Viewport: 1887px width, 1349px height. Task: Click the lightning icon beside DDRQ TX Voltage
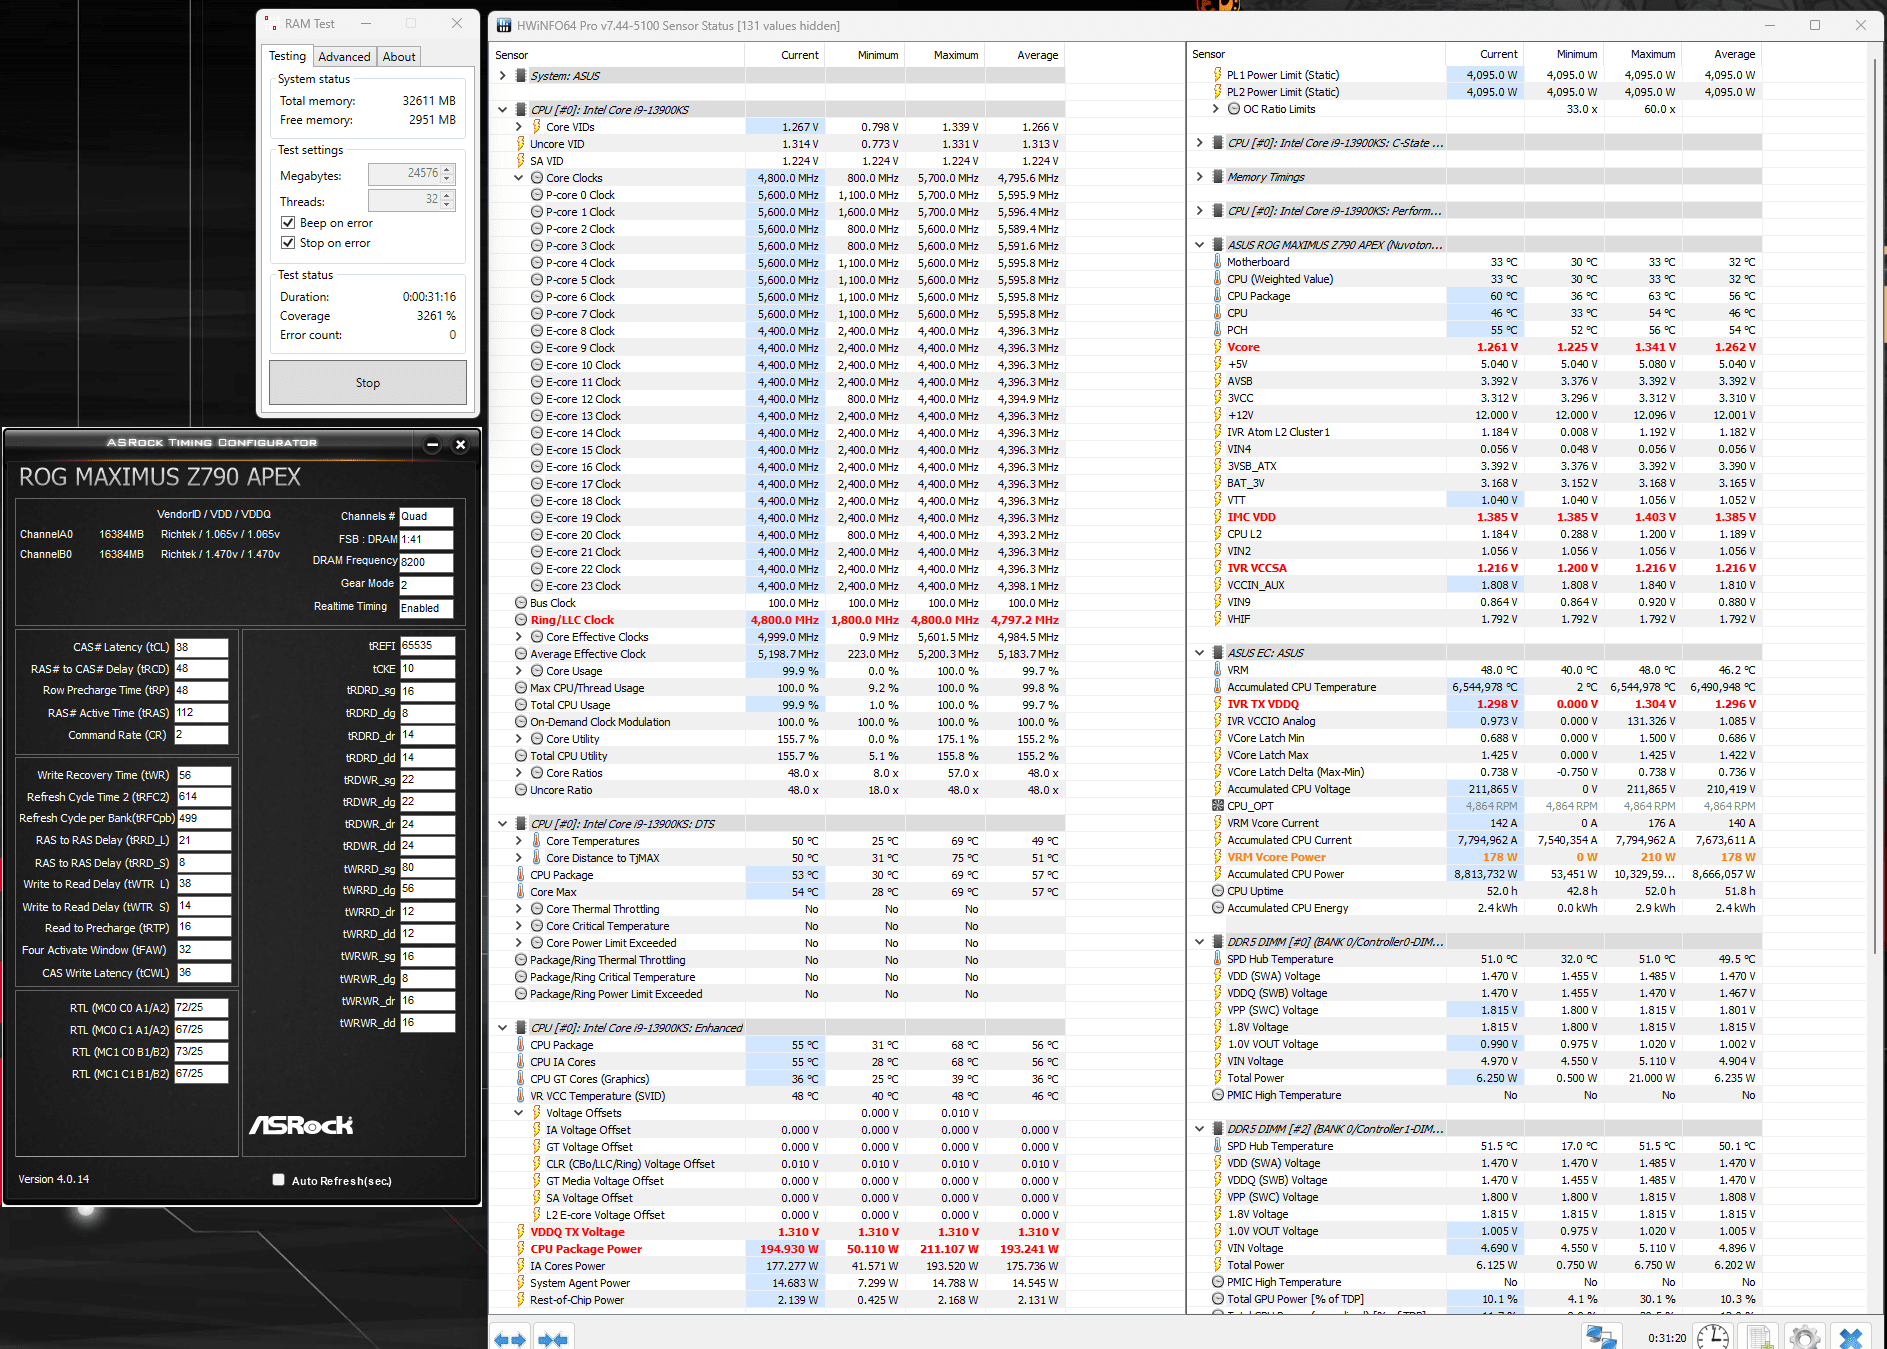(521, 1232)
